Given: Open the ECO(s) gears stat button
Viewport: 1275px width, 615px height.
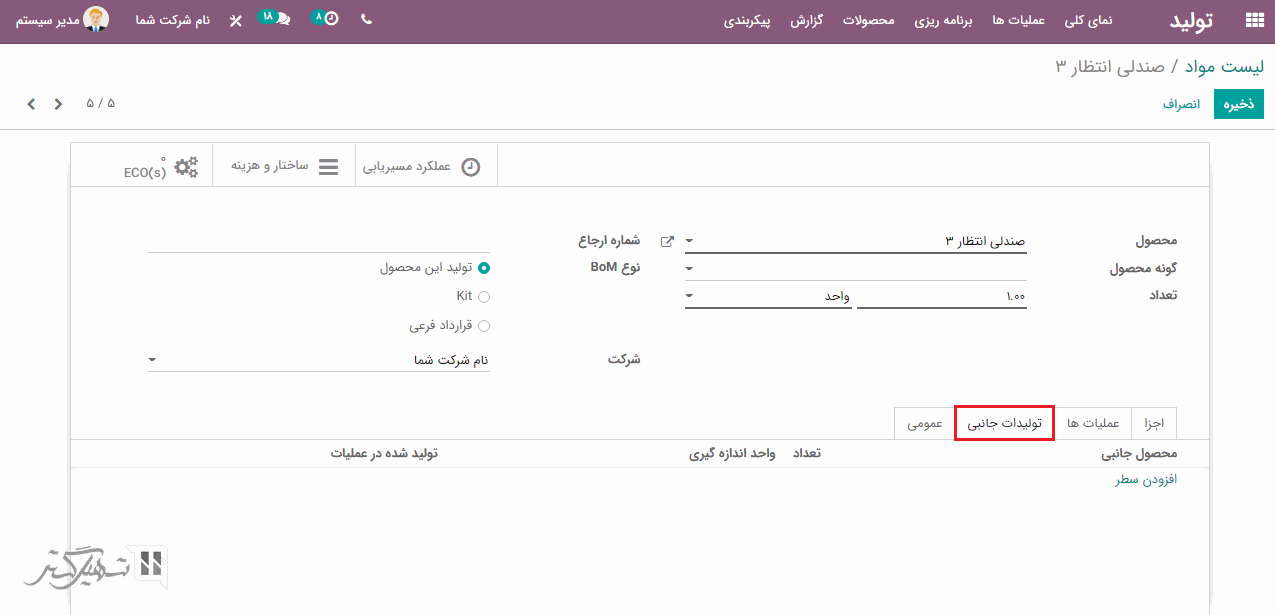Looking at the screenshot, I should pos(161,167).
